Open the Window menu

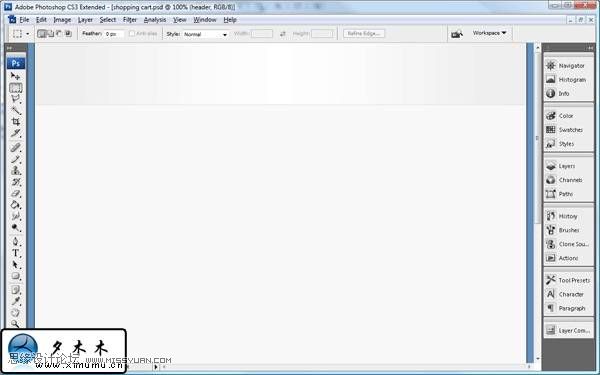point(205,20)
